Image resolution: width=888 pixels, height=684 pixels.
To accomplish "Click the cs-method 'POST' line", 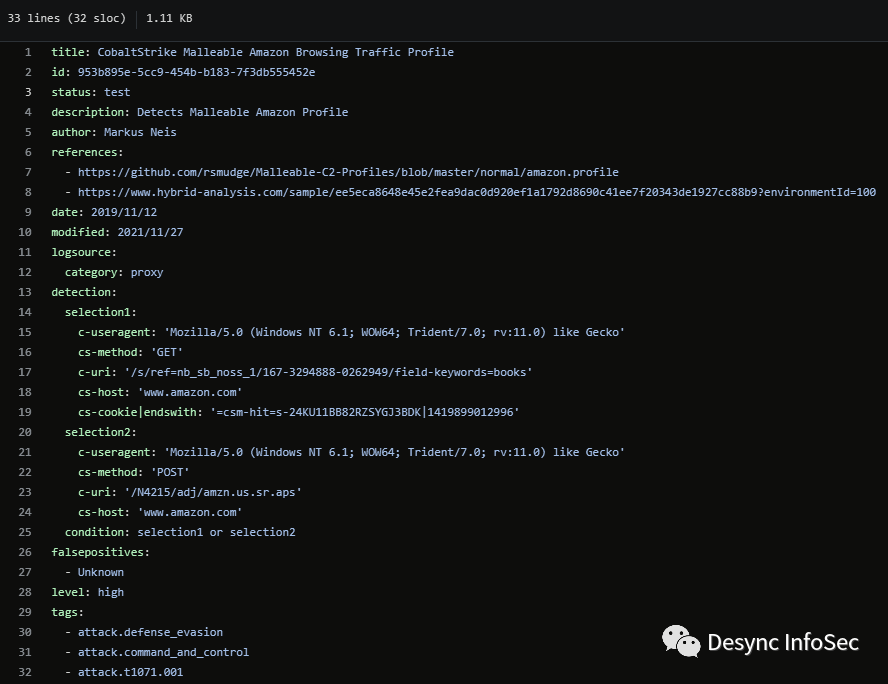I will (x=134, y=472).
